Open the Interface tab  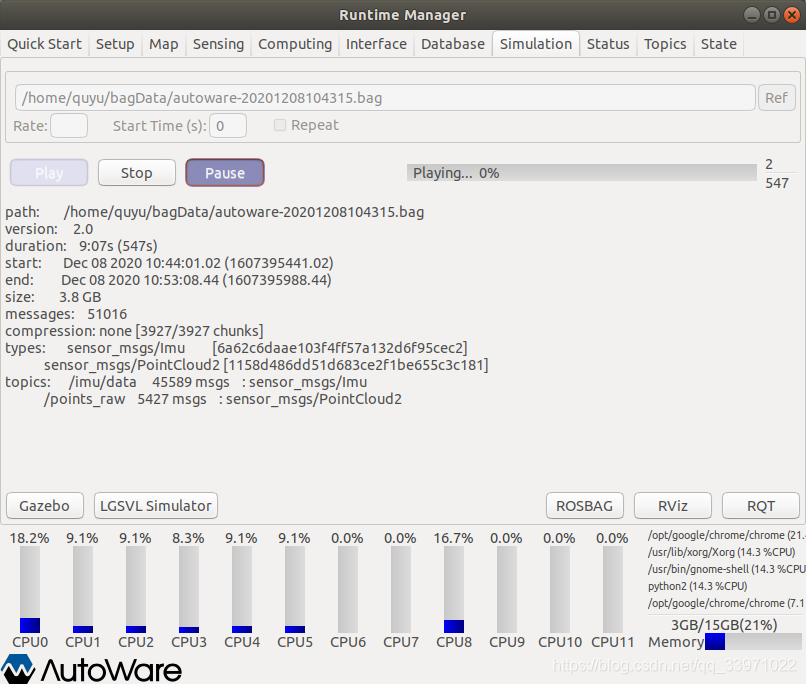coord(376,44)
